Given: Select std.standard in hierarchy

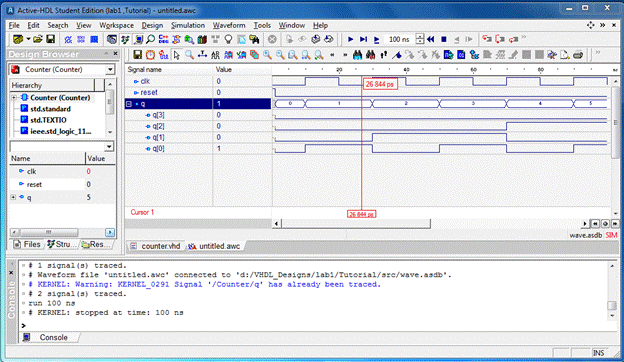Looking at the screenshot, I should tap(50, 109).
